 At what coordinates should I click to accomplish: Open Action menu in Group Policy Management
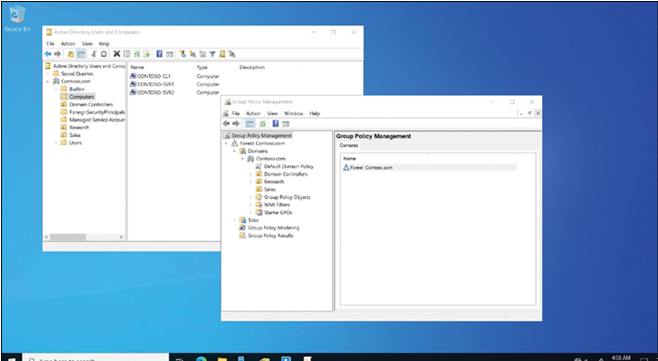253,113
